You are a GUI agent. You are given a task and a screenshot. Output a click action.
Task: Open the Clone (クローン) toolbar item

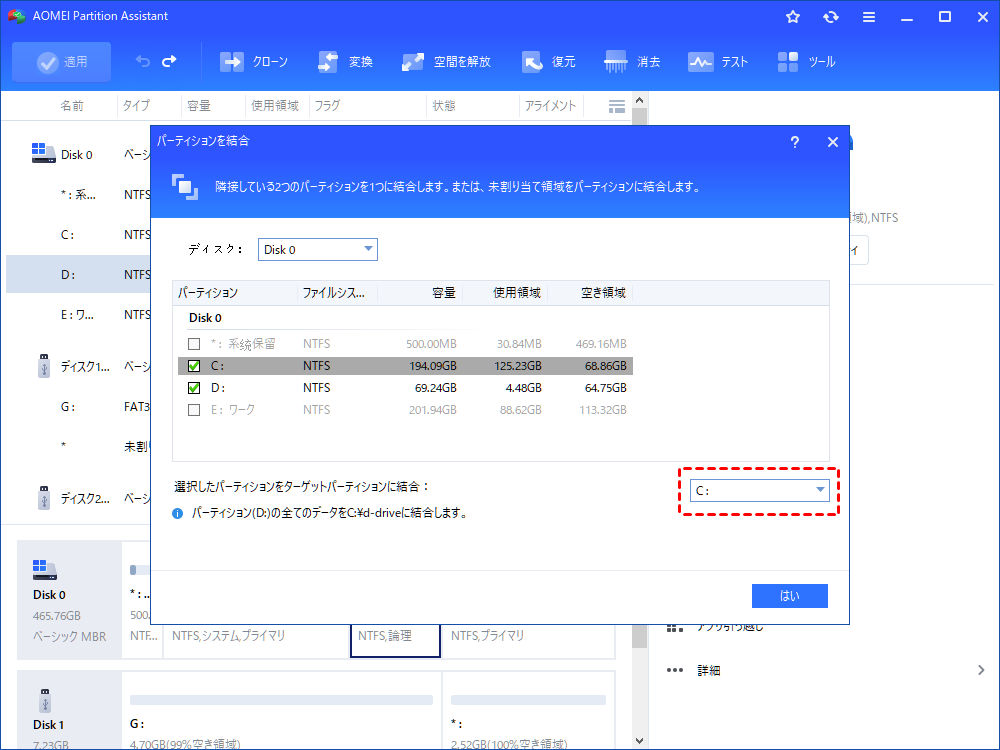point(254,62)
